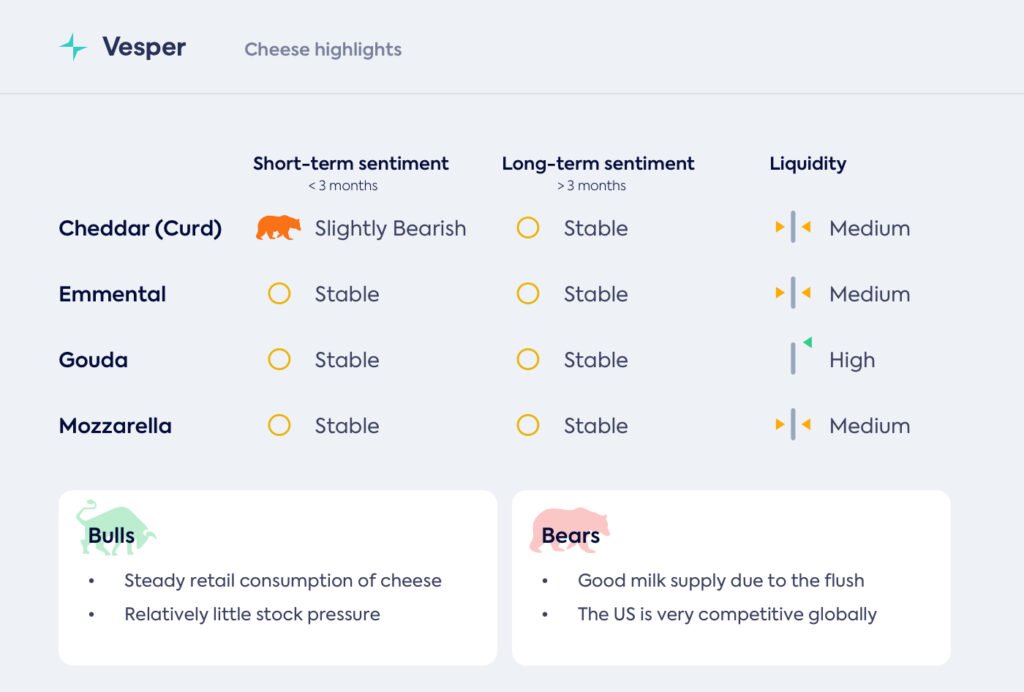The height and width of the screenshot is (692, 1024).
Task: Click the Vesper star logo icon
Action: point(73,47)
